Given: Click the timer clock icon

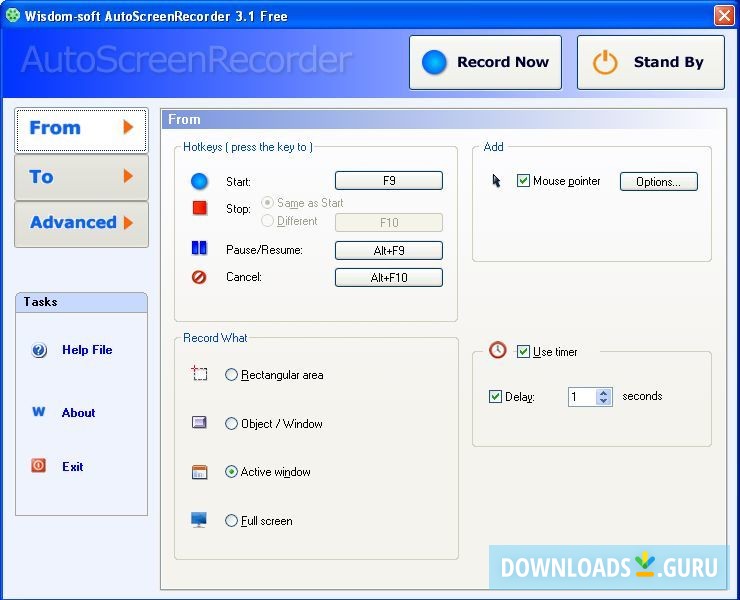Looking at the screenshot, I should point(497,350).
